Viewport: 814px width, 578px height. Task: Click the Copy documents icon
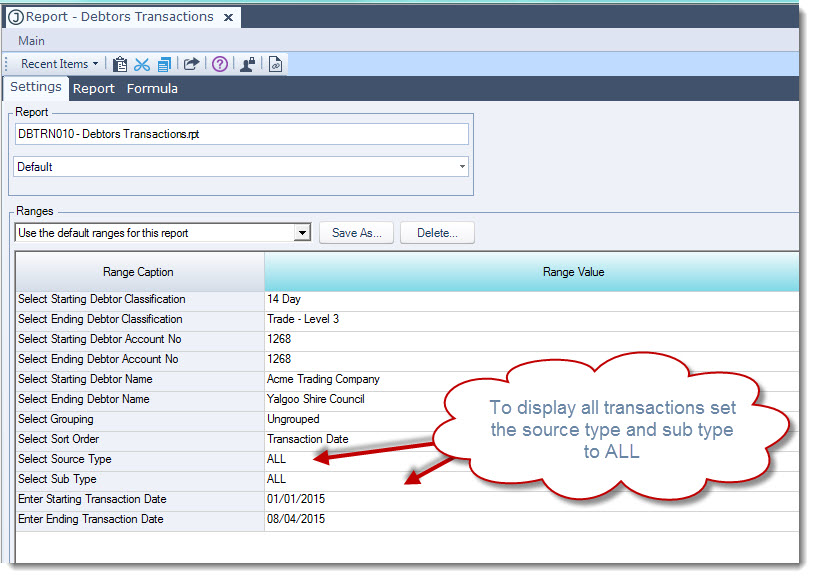click(x=164, y=64)
